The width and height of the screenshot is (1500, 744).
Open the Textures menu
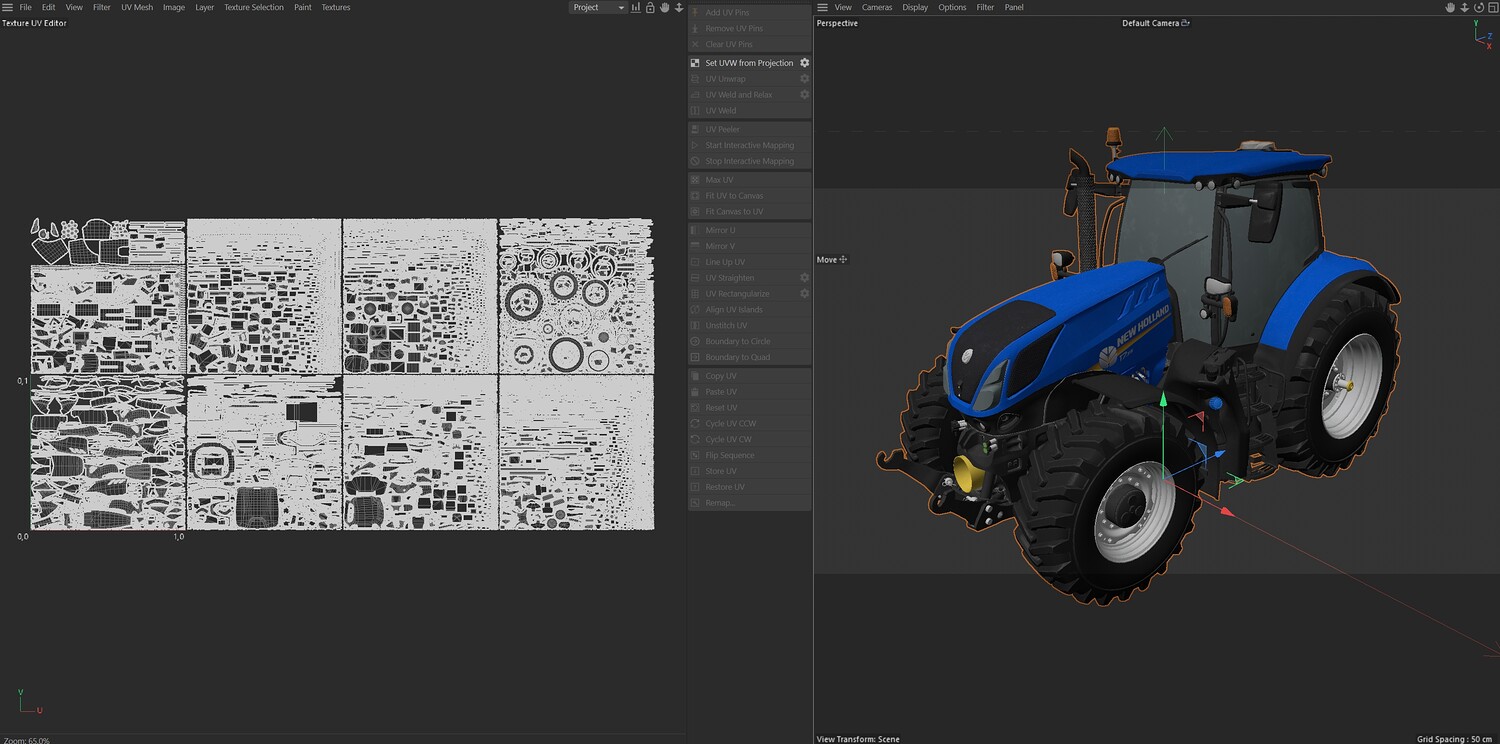pos(336,7)
